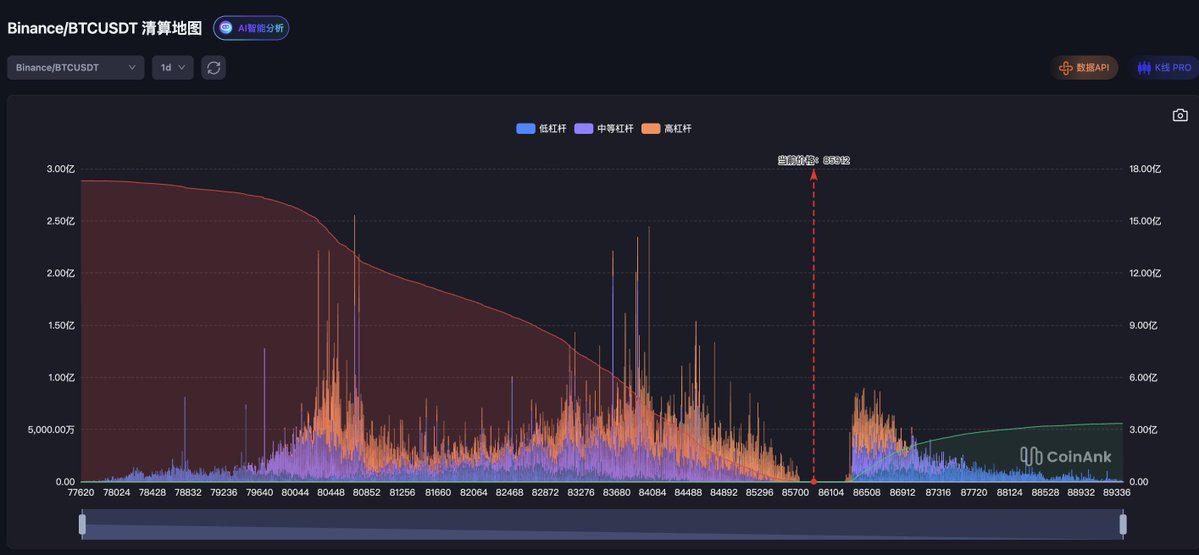Open the 数据API button

(1084, 67)
